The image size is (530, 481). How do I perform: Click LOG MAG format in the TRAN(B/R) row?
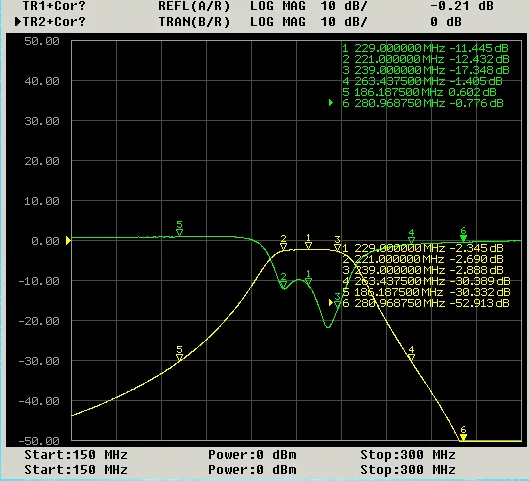point(278,22)
